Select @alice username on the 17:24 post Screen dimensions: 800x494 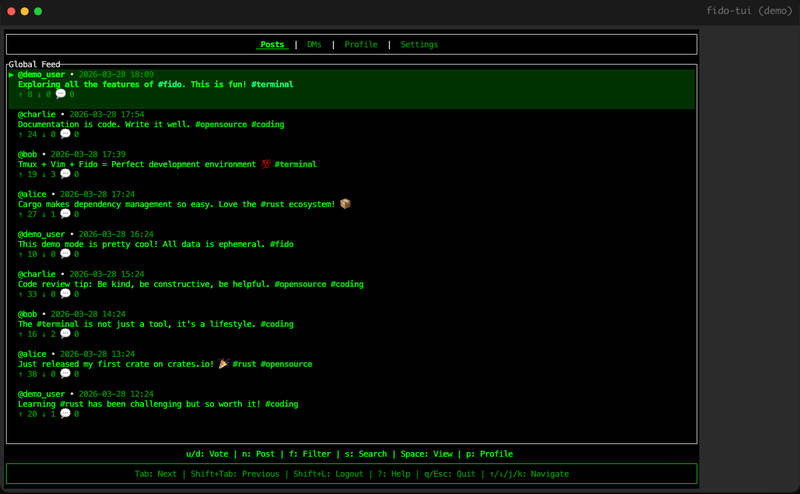(32, 194)
